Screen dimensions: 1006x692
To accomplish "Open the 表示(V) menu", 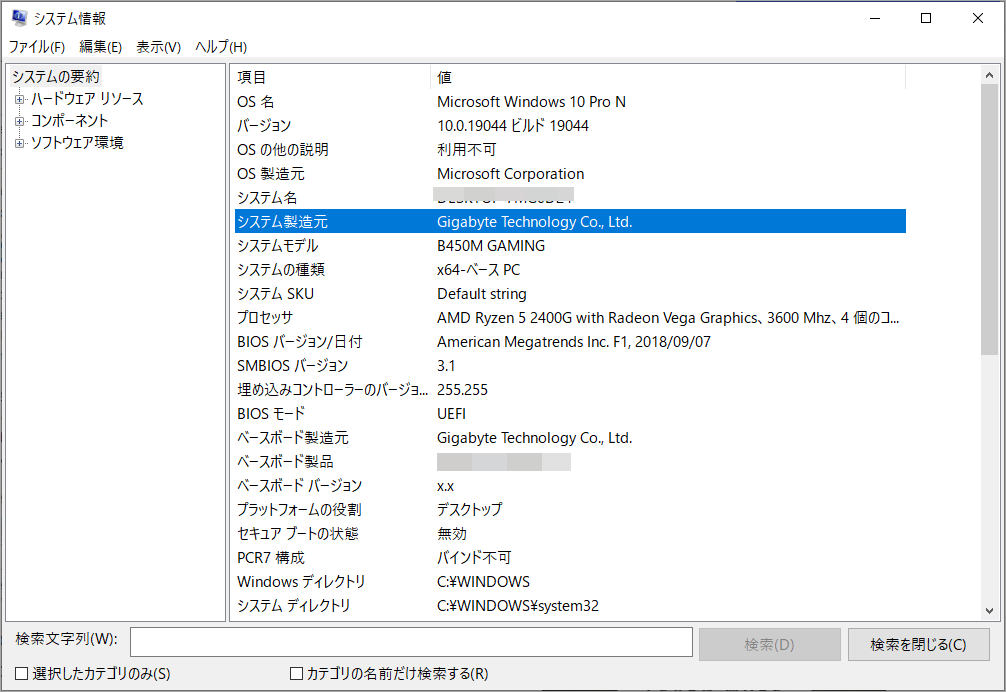I will coord(158,47).
